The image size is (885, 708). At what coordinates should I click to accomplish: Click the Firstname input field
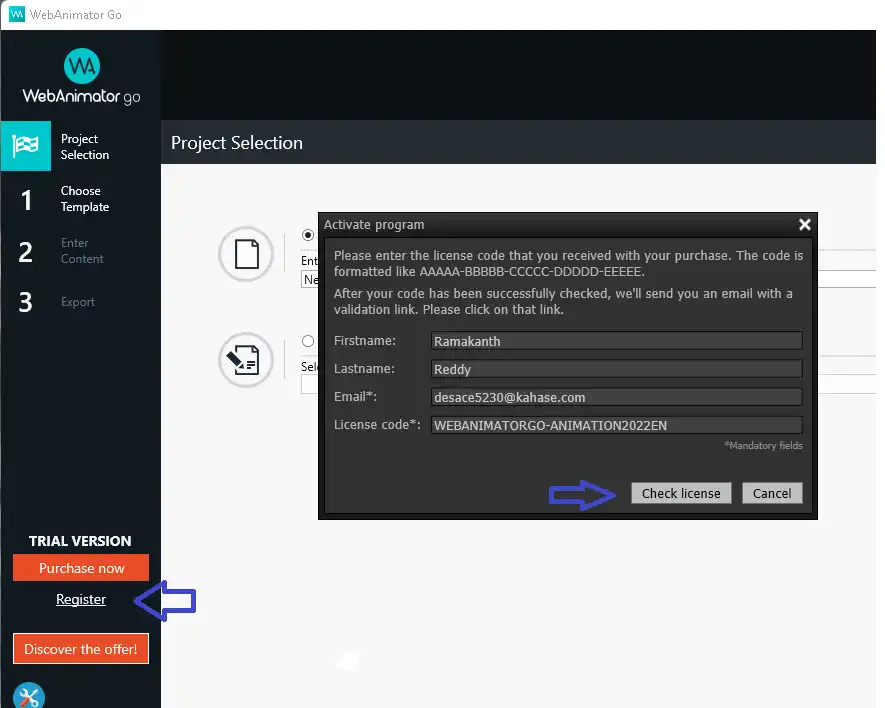point(616,341)
